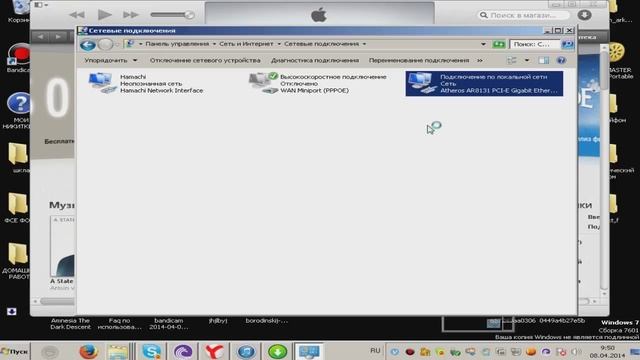Open the A State album thumbnail in iTunes
The width and height of the screenshot is (640, 360).
pos(62,246)
